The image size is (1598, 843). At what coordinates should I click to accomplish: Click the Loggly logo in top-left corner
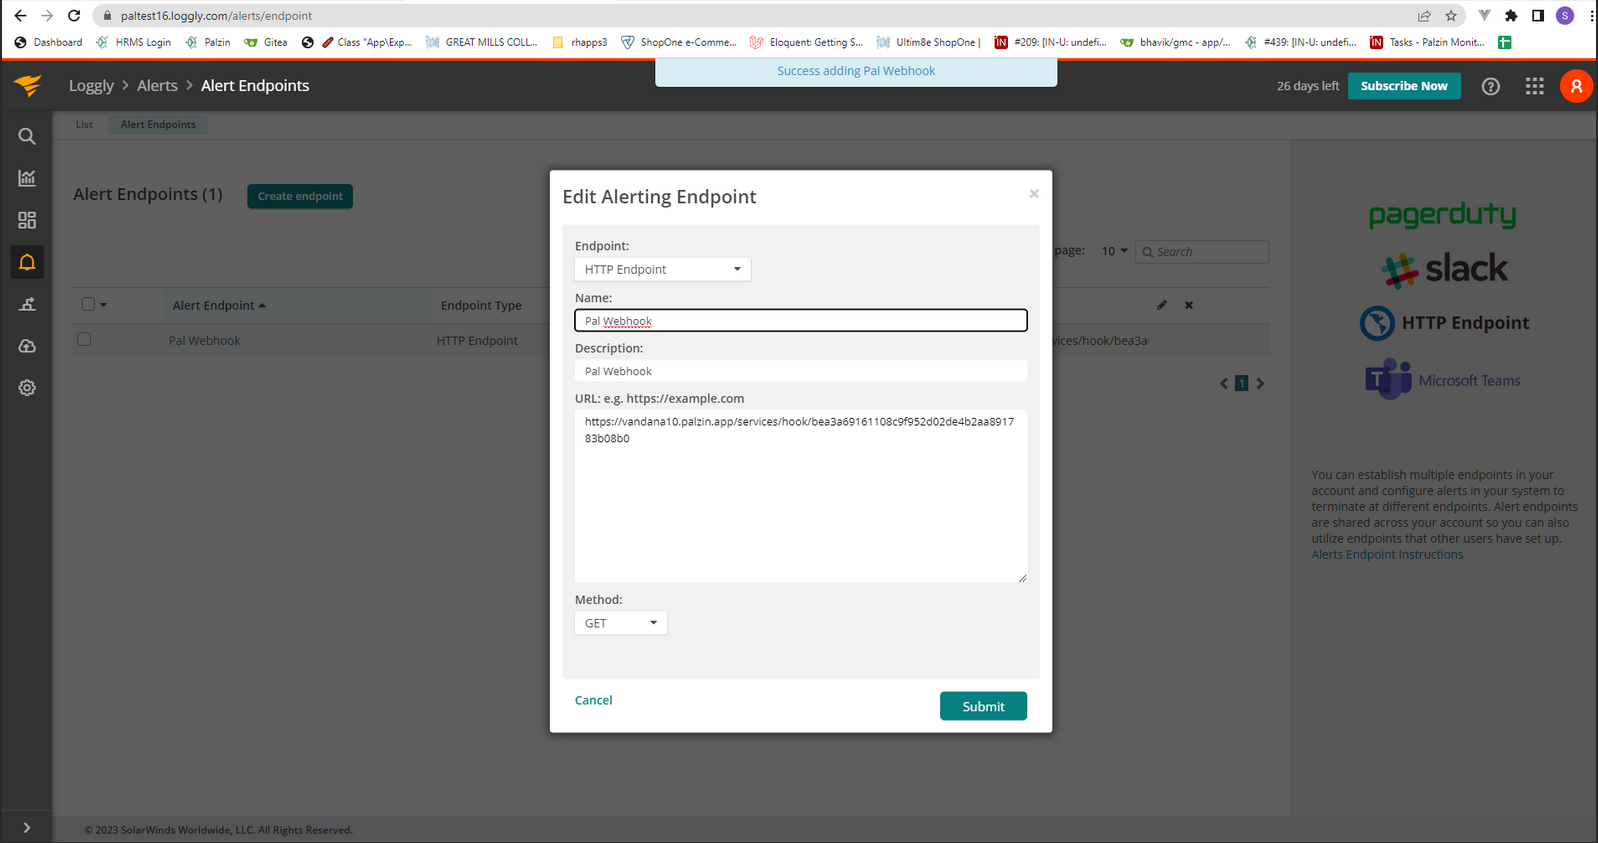click(x=28, y=86)
